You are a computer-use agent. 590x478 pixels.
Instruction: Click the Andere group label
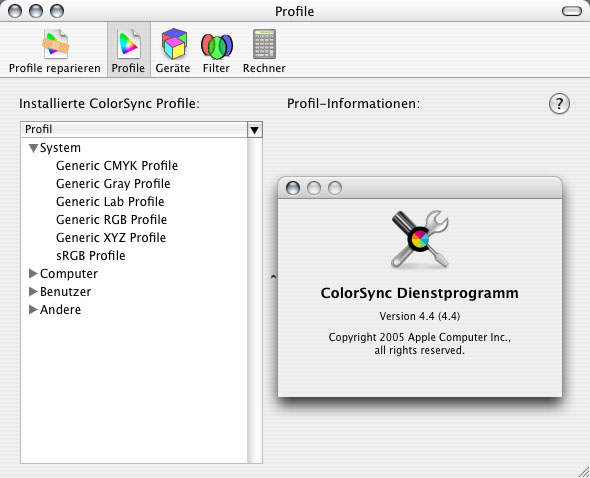point(61,309)
